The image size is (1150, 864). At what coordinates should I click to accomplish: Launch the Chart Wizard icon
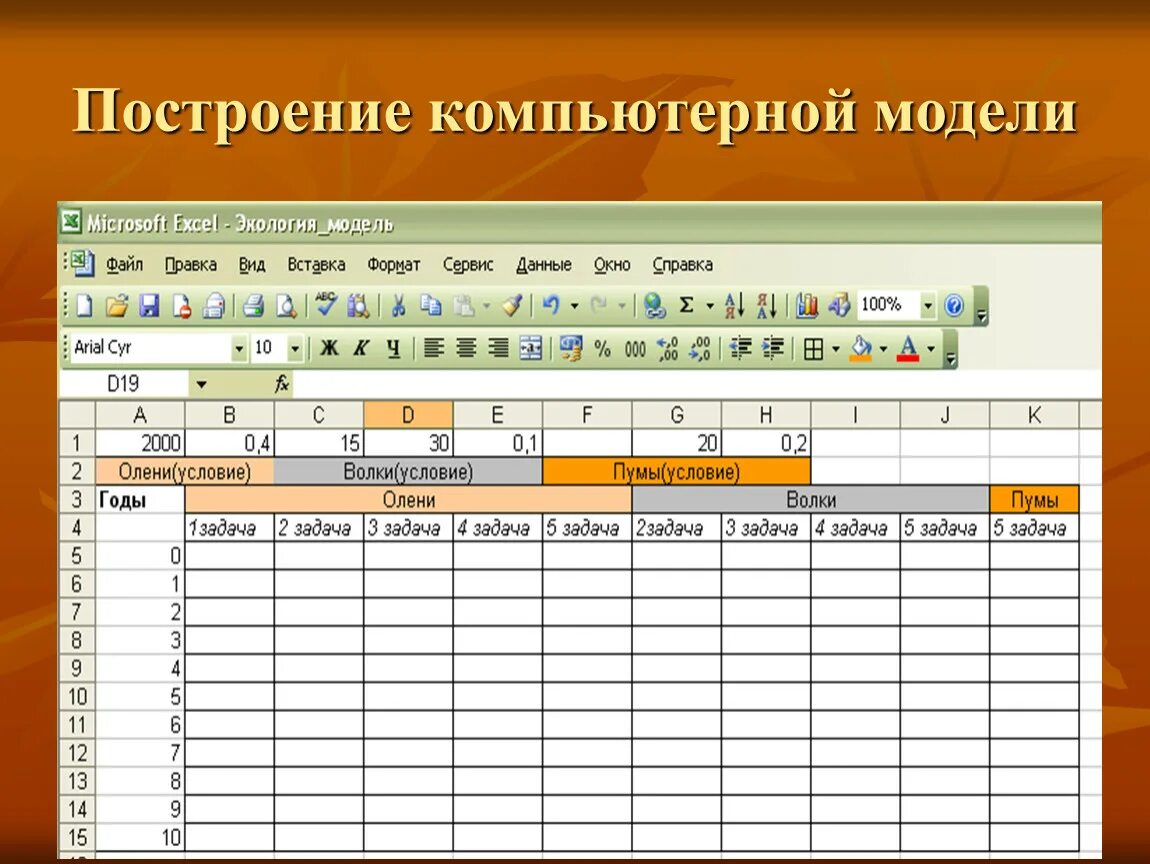pos(807,306)
